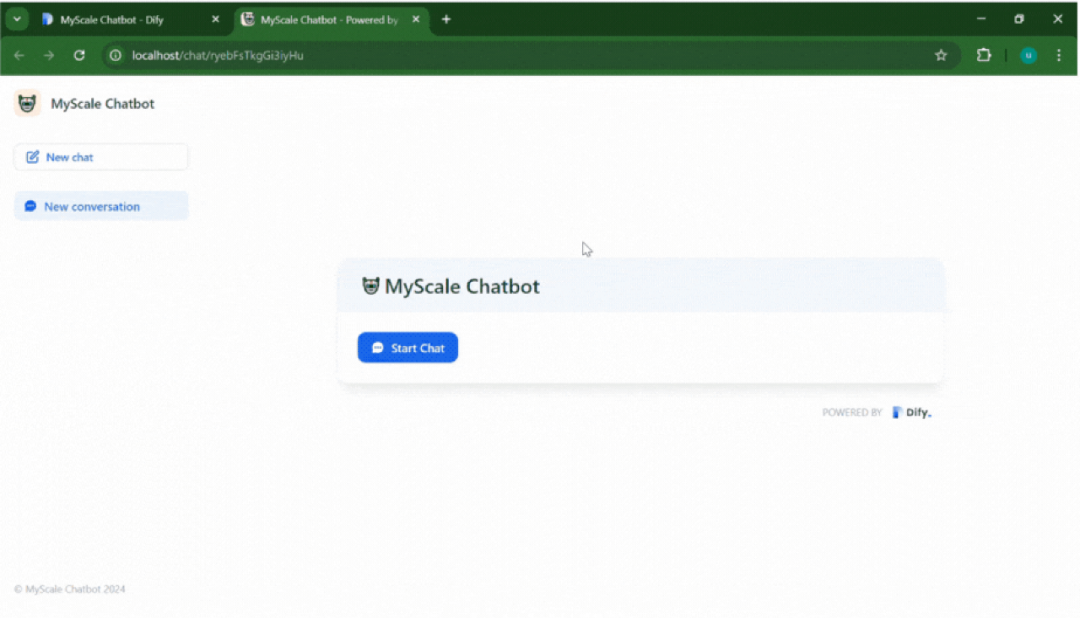Viewport: 1080px width, 618px height.
Task: View site information icon
Action: coord(116,55)
